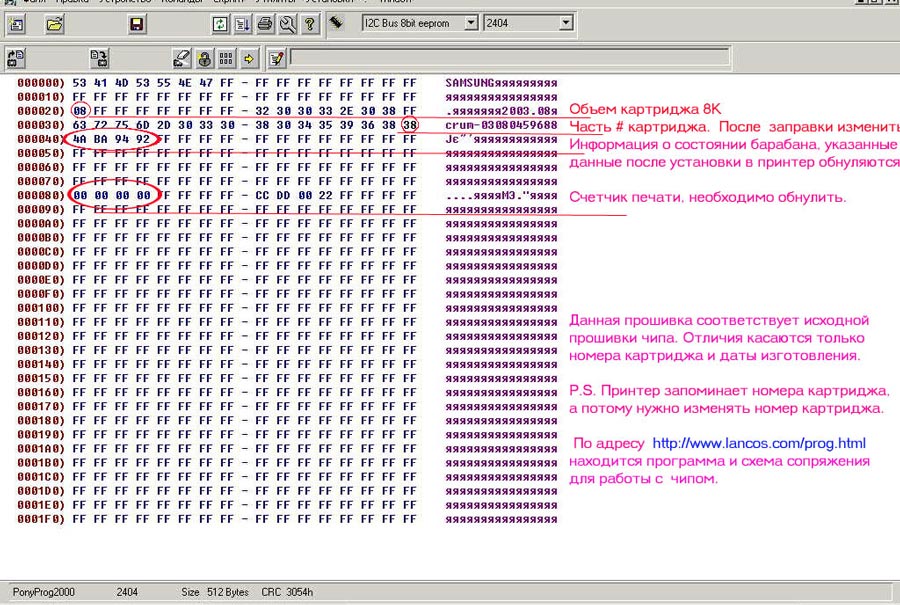
Task: Click the empty note field in the second toolbar
Action: [x=510, y=57]
